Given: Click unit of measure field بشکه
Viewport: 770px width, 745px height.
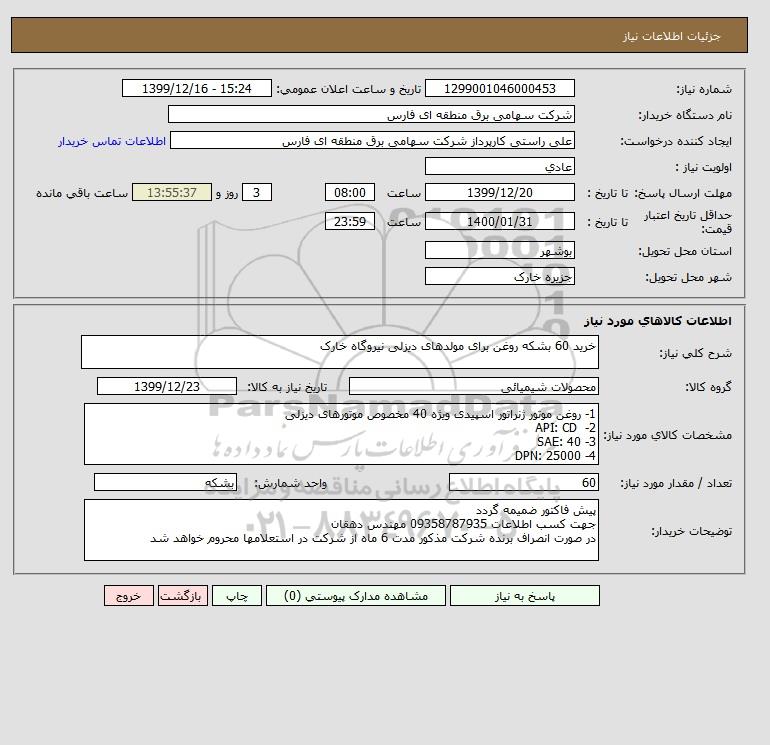Looking at the screenshot, I should pyautogui.click(x=165, y=482).
